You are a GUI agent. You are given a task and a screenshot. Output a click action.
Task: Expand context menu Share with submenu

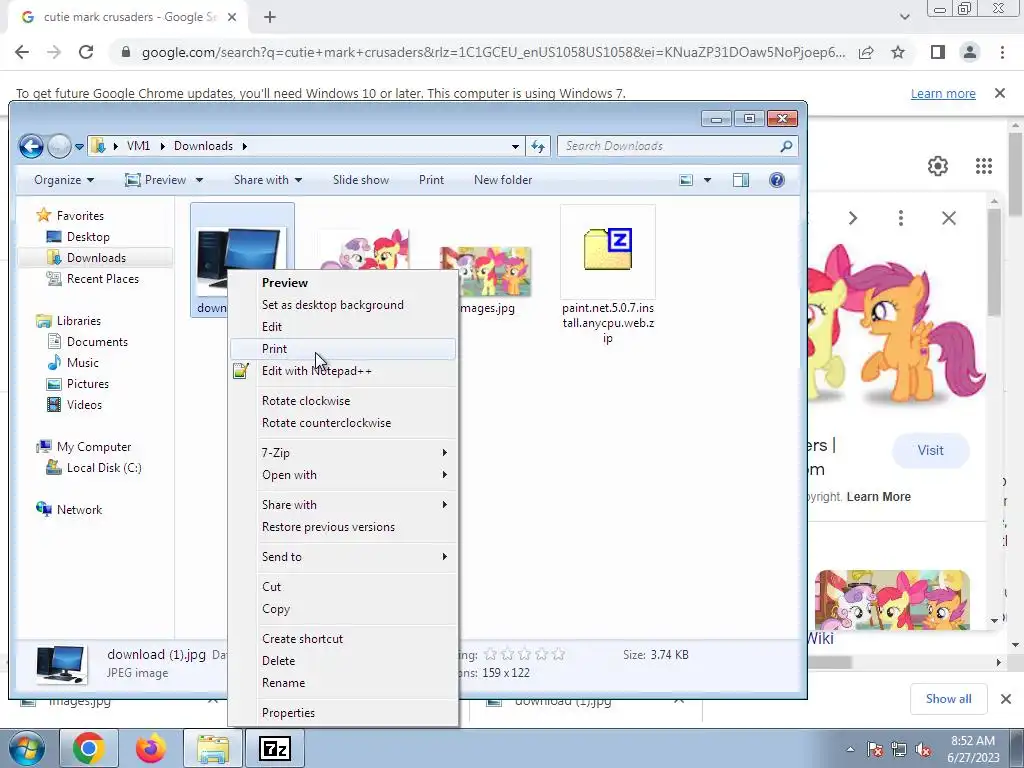pos(344,505)
